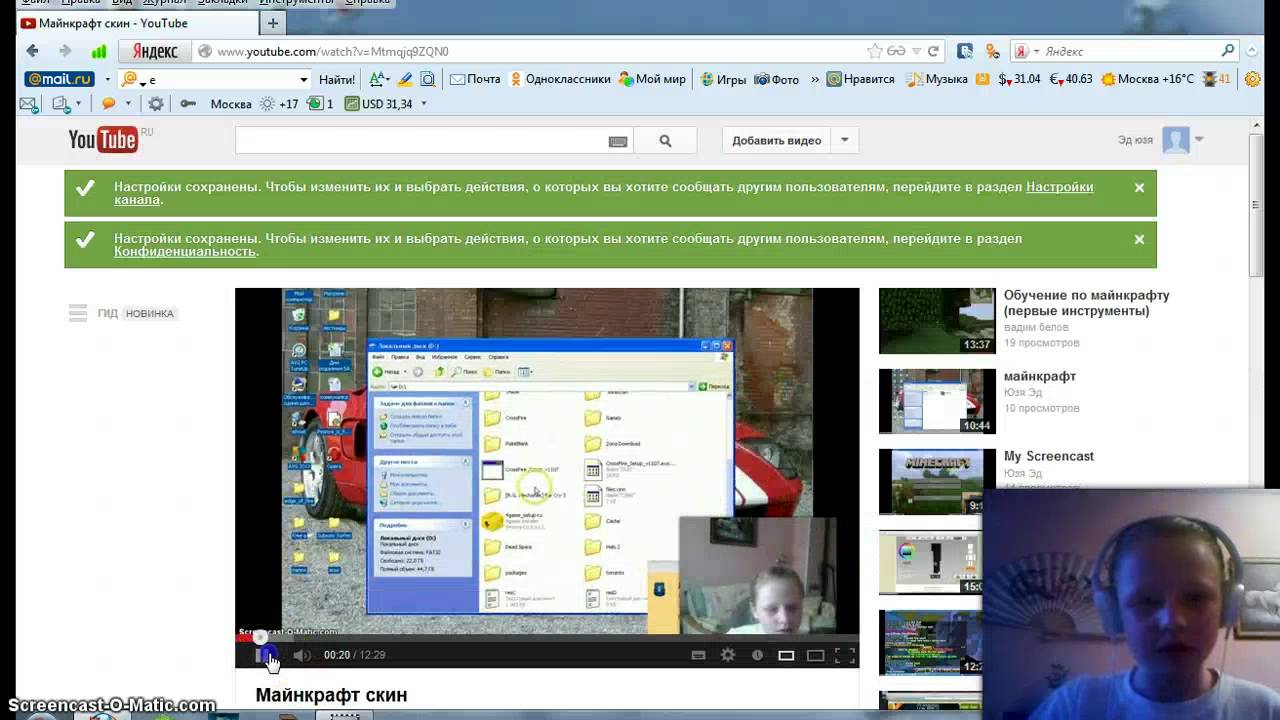Image resolution: width=1280 pixels, height=720 pixels.
Task: Open the Музыка toolbar button
Action: 937,79
